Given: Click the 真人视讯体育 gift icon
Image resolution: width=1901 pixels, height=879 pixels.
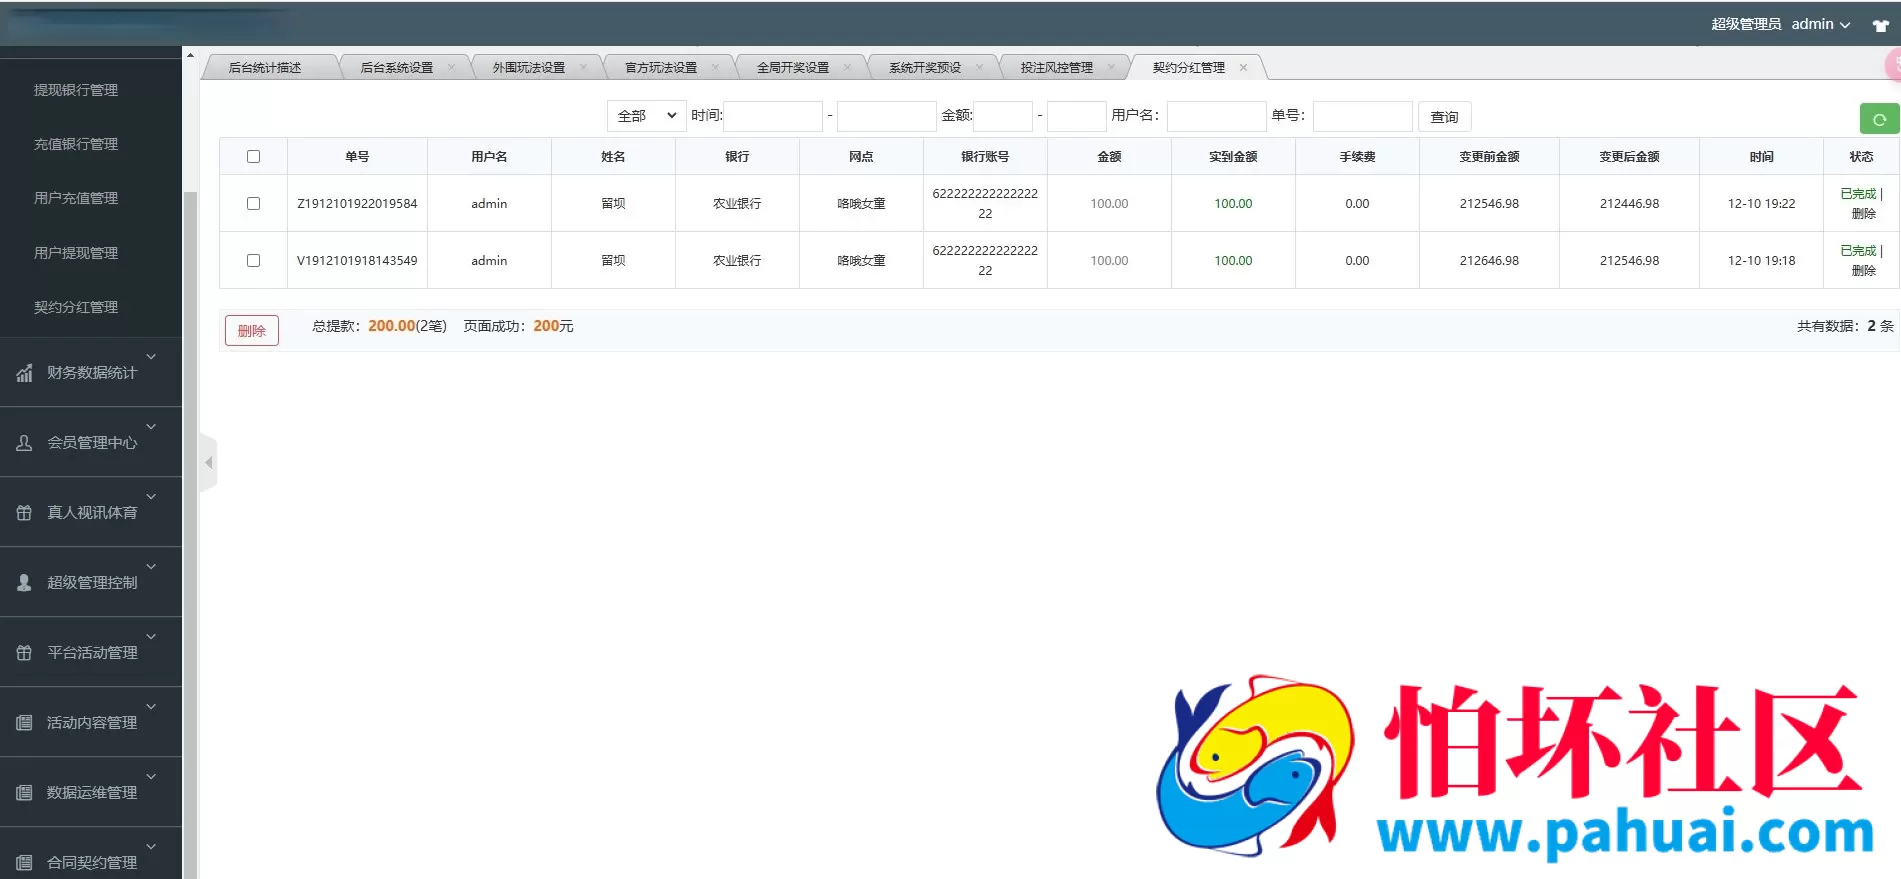Looking at the screenshot, I should coord(24,512).
